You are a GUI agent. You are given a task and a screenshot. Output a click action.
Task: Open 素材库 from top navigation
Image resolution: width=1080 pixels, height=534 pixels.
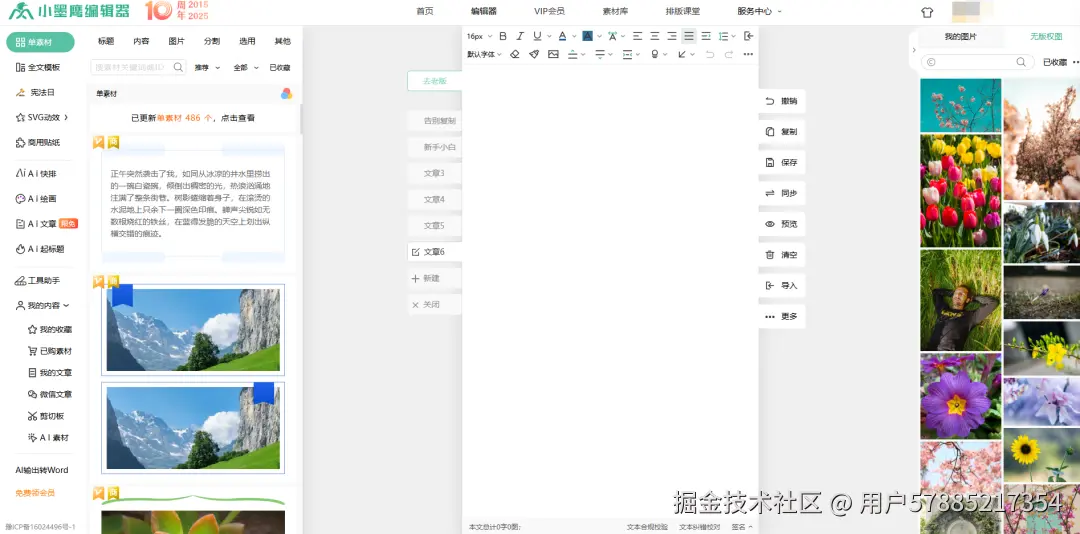click(615, 11)
